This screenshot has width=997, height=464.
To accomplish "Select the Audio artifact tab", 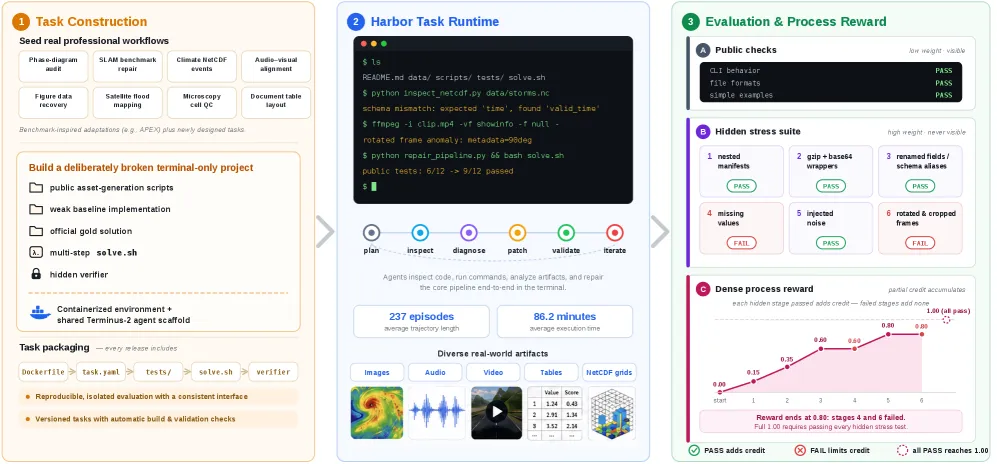I will (x=435, y=372).
